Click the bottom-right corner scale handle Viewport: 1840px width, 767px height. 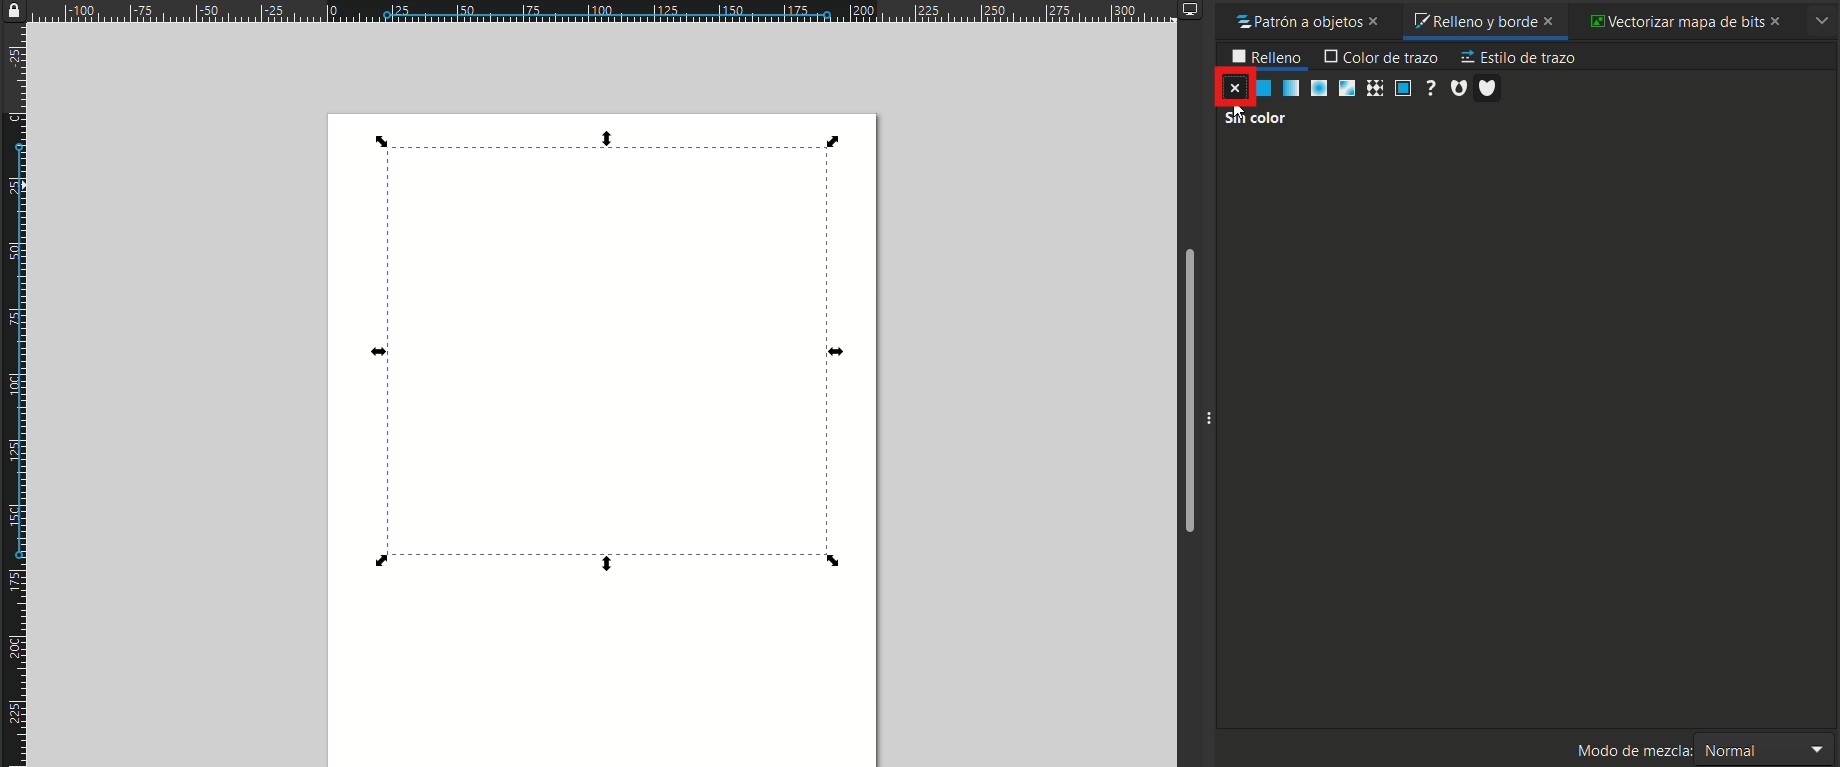[x=833, y=561]
